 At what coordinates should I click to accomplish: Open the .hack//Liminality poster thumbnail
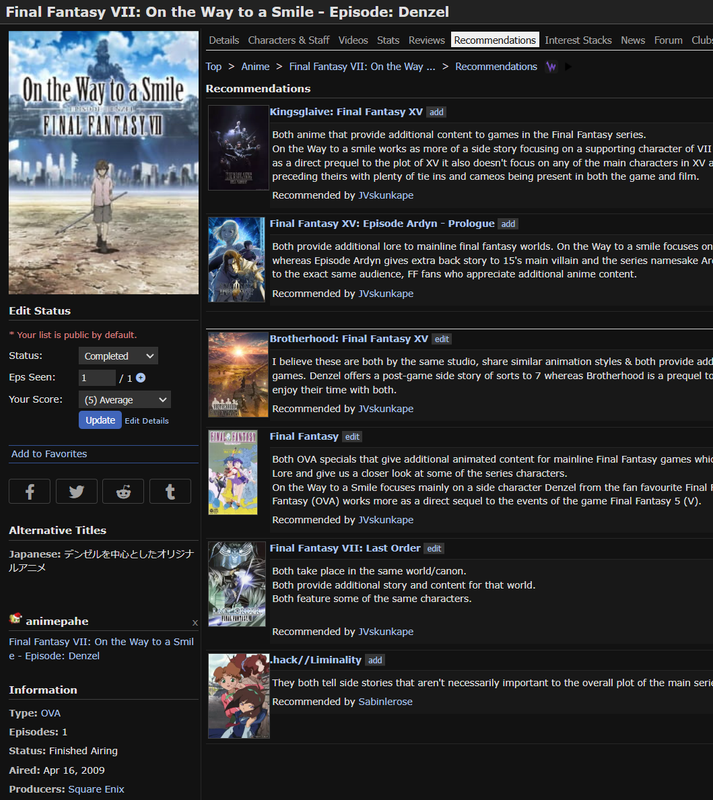pos(239,696)
